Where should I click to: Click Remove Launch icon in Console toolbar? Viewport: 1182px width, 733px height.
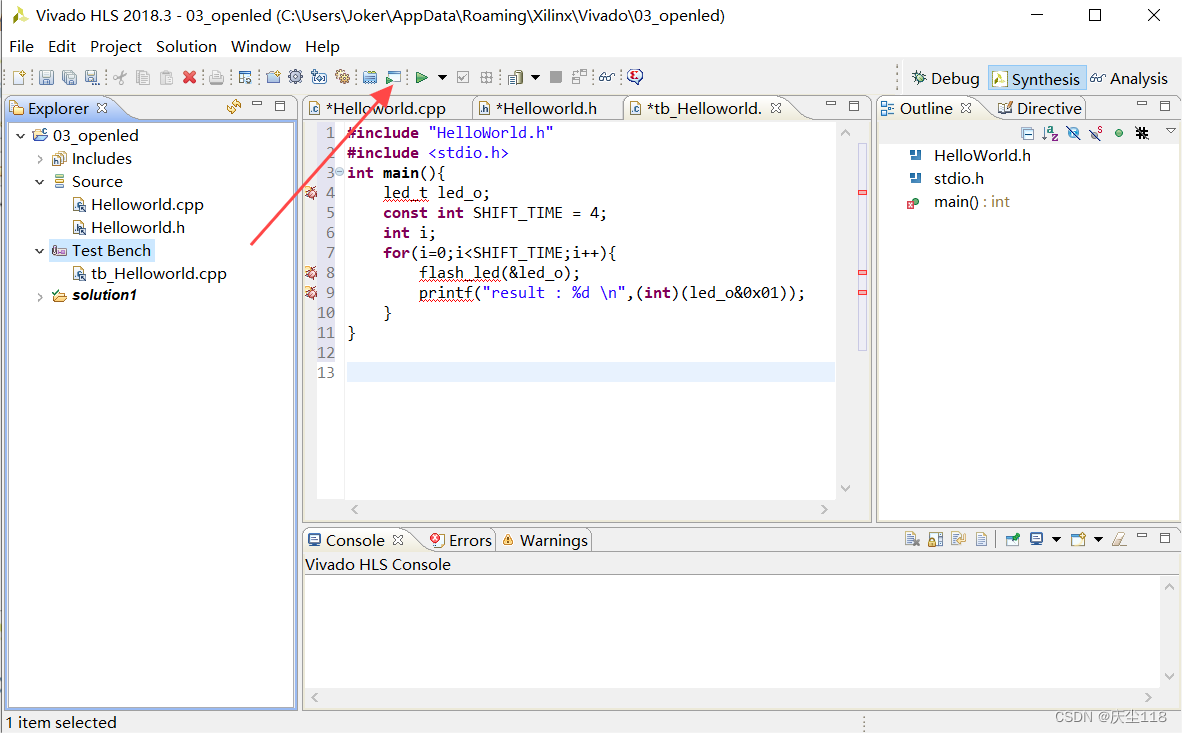pyautogui.click(x=912, y=539)
